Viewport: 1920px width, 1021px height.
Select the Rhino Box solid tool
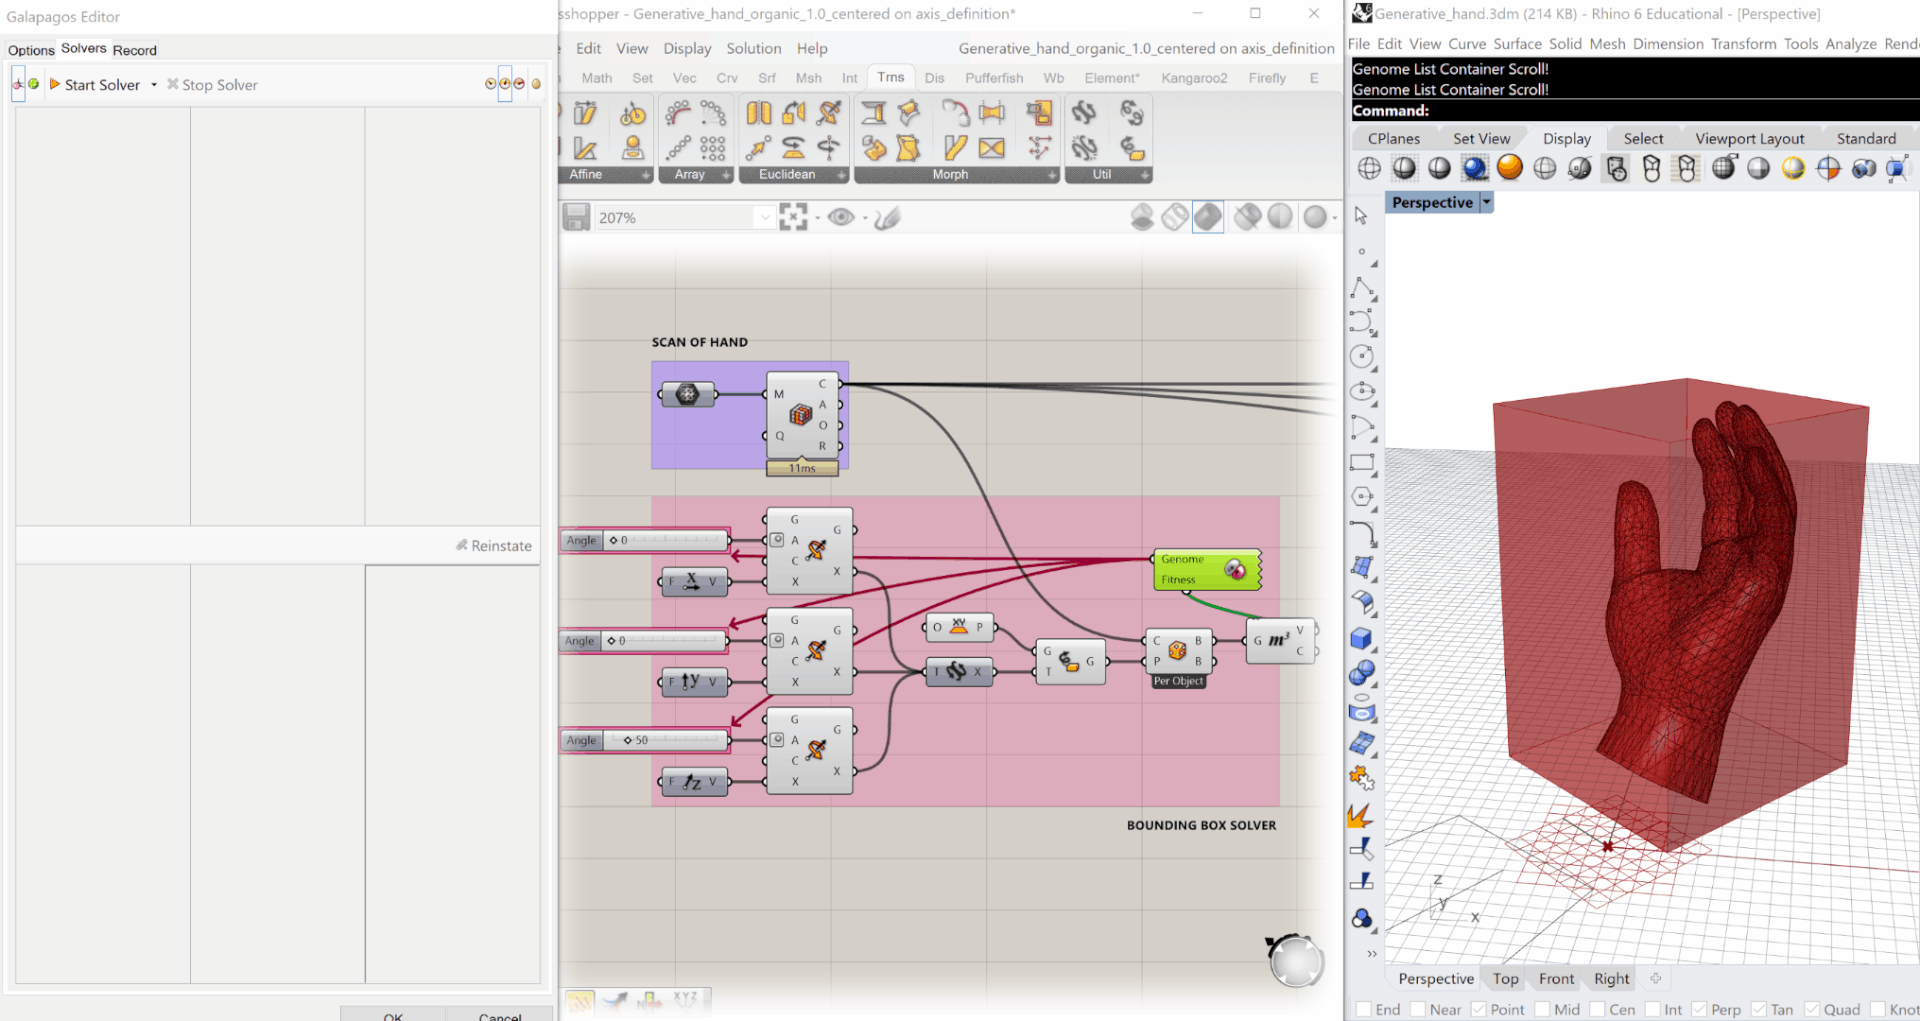(x=1362, y=638)
